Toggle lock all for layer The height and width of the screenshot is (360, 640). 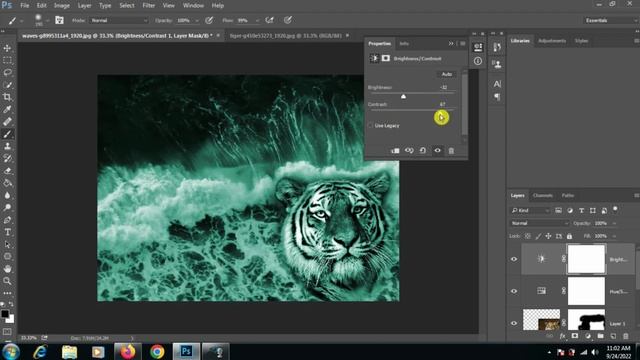point(569,236)
